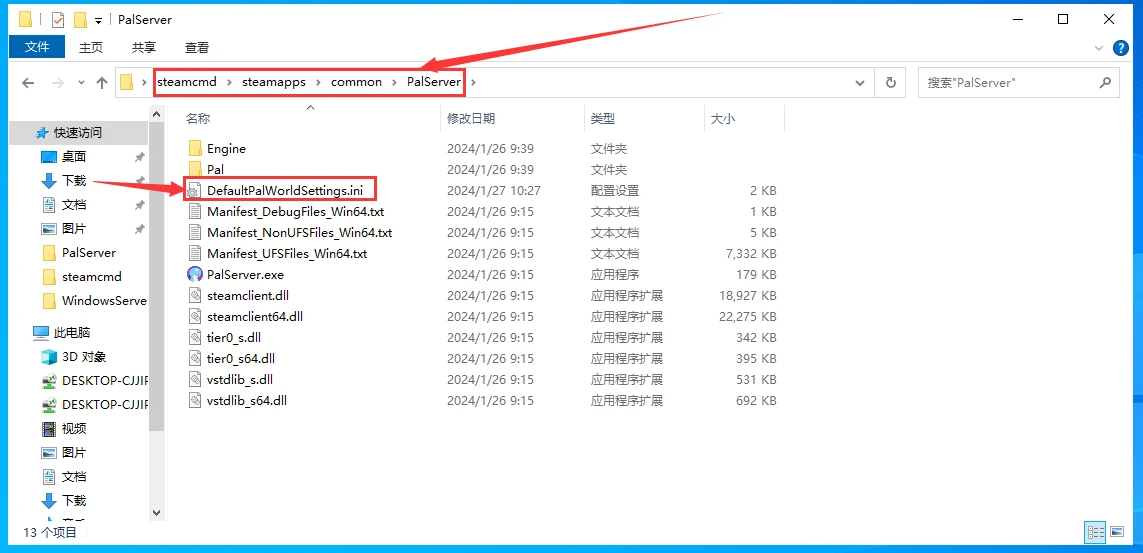Viewport: 1143px width, 553px height.
Task: Click the Manifest_UFSFiles_Win64.txt file icon
Action: [x=195, y=254]
